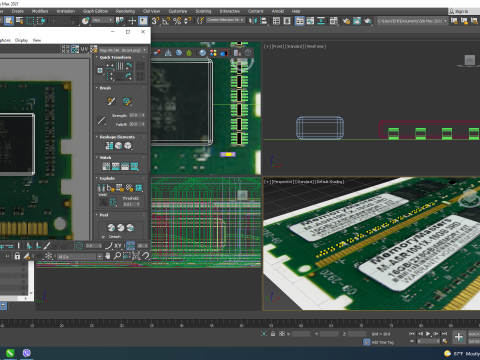Select the Pan hand tool in UV editor
The height and width of the screenshot is (360, 480).
(108, 256)
